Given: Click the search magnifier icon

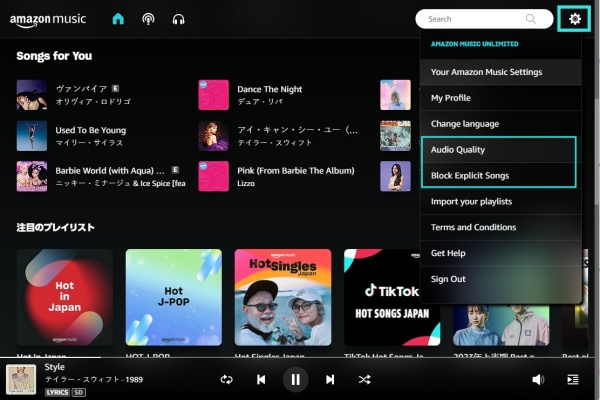Looking at the screenshot, I should pos(530,19).
